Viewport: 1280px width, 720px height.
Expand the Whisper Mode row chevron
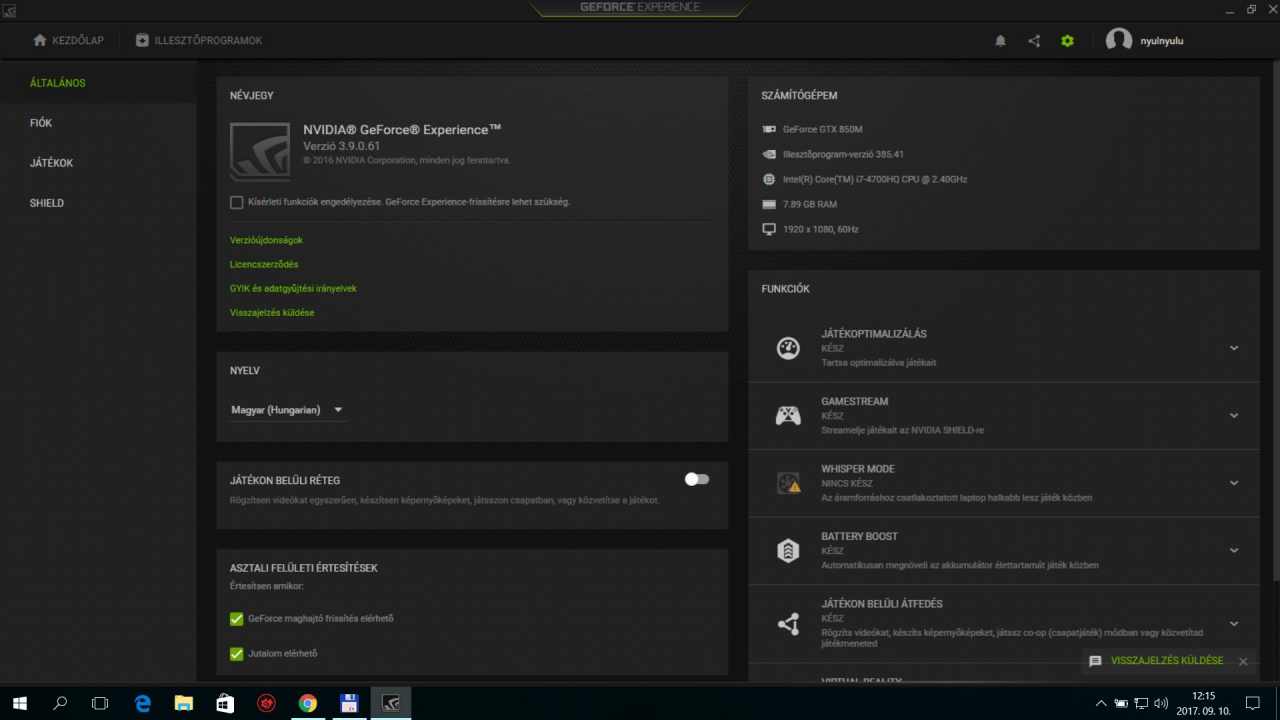point(1234,483)
